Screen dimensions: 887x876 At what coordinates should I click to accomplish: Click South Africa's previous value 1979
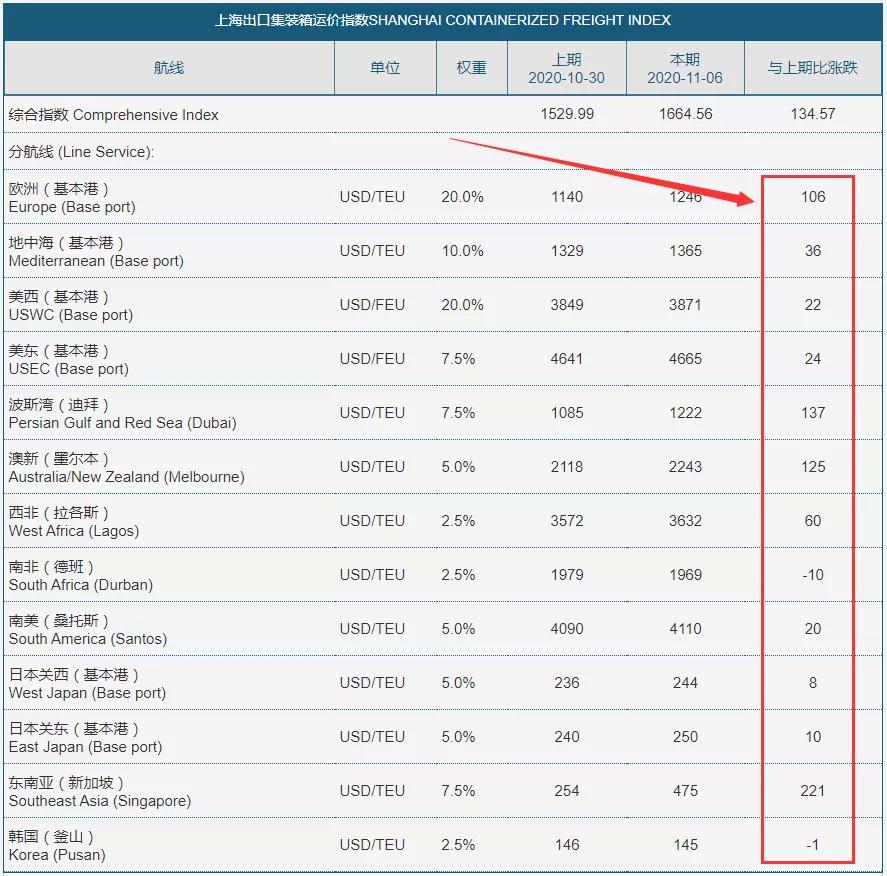tap(567, 575)
